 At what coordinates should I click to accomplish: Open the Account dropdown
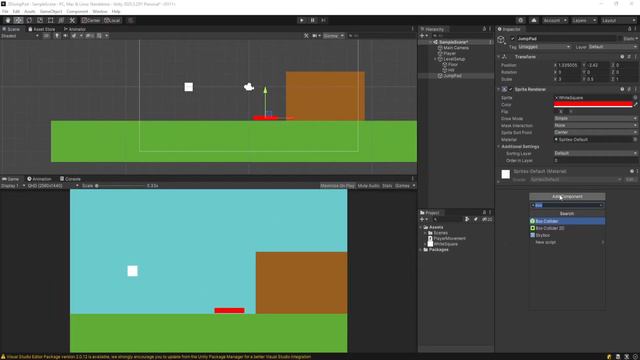(554, 20)
